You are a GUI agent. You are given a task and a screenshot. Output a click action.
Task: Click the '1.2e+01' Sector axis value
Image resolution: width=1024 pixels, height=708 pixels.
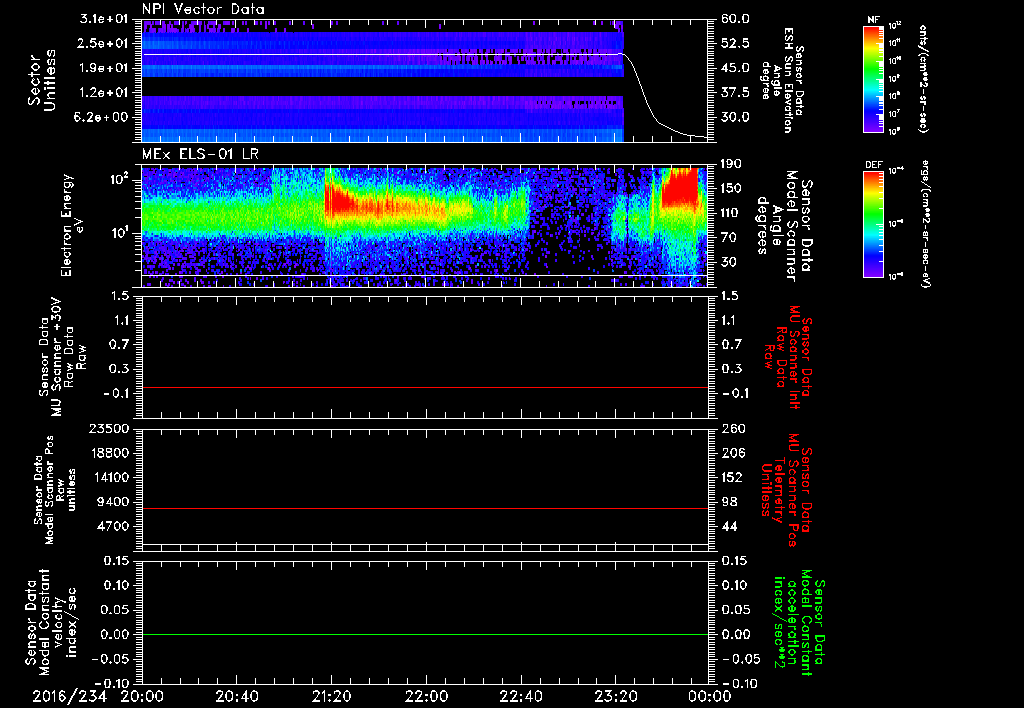106,93
